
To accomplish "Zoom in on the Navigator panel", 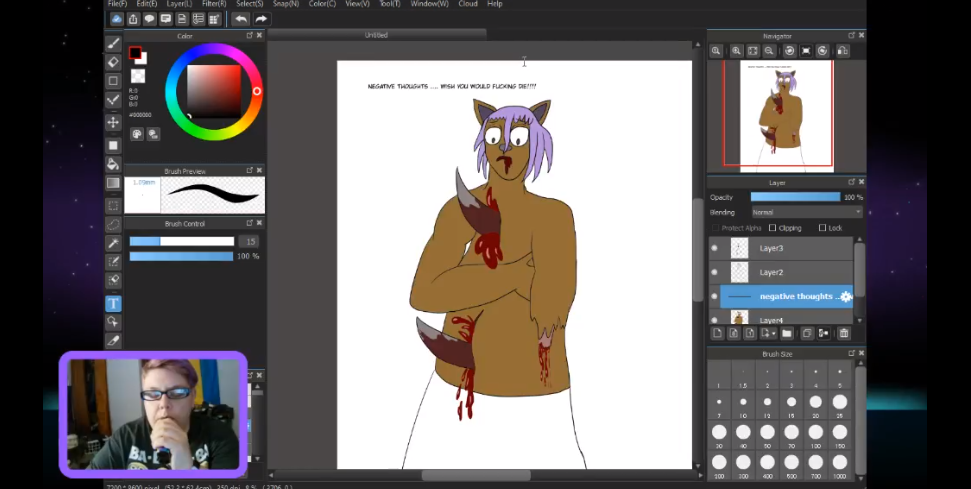I will [x=736, y=51].
